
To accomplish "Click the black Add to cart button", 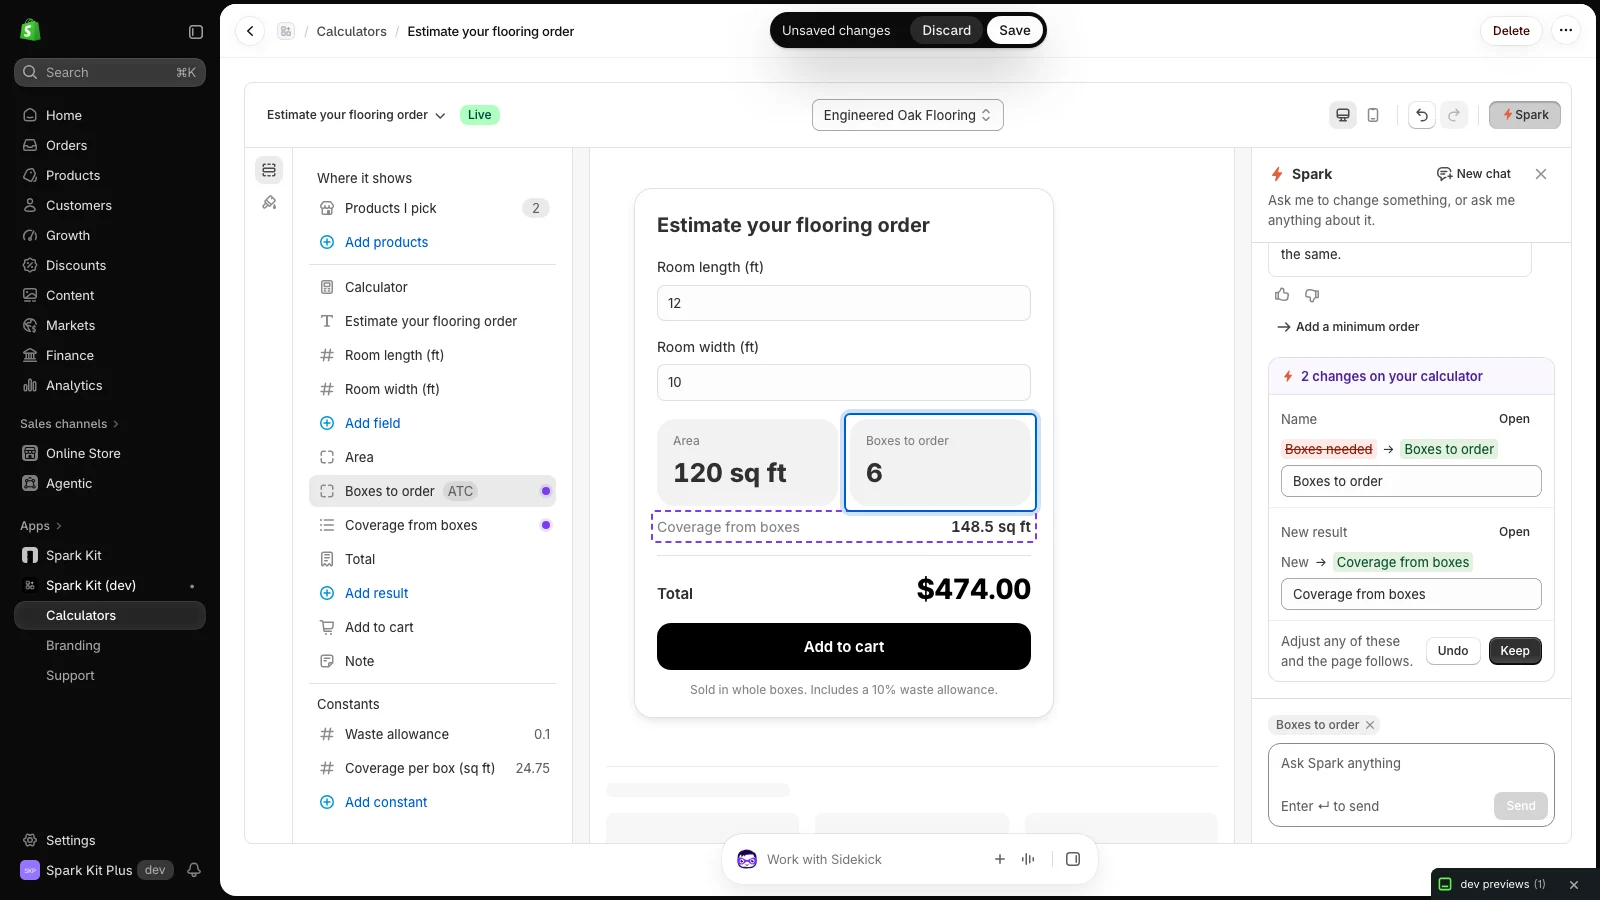I will (843, 647).
